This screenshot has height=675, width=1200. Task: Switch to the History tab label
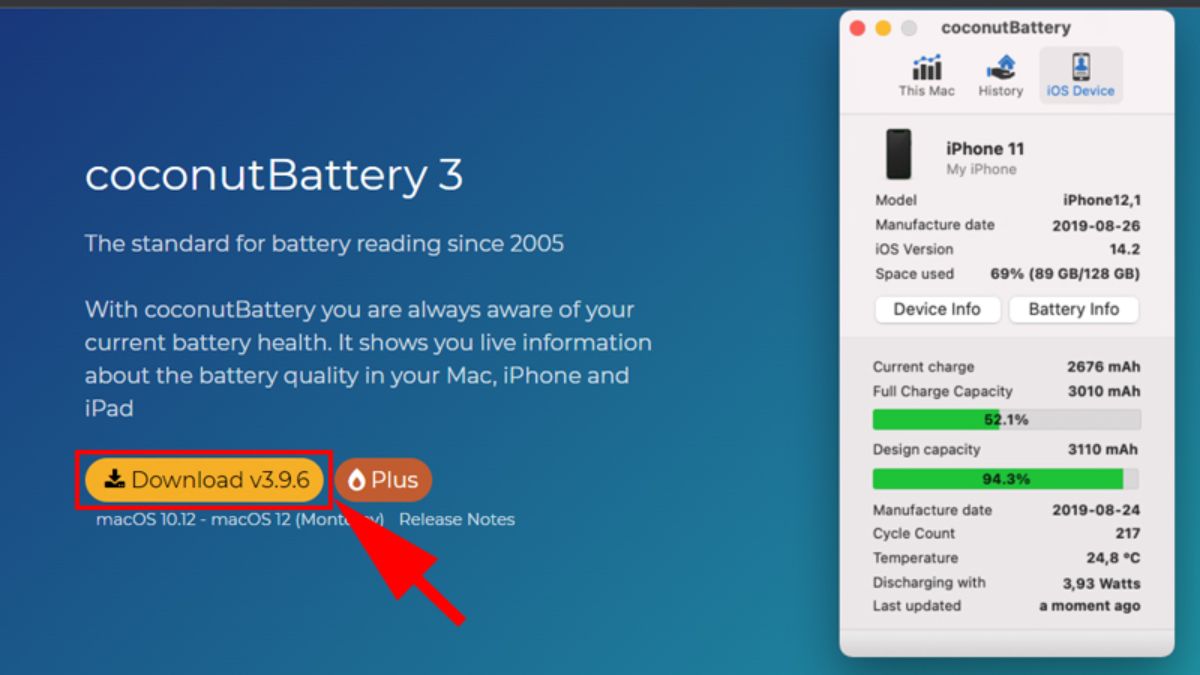pyautogui.click(x=1000, y=91)
